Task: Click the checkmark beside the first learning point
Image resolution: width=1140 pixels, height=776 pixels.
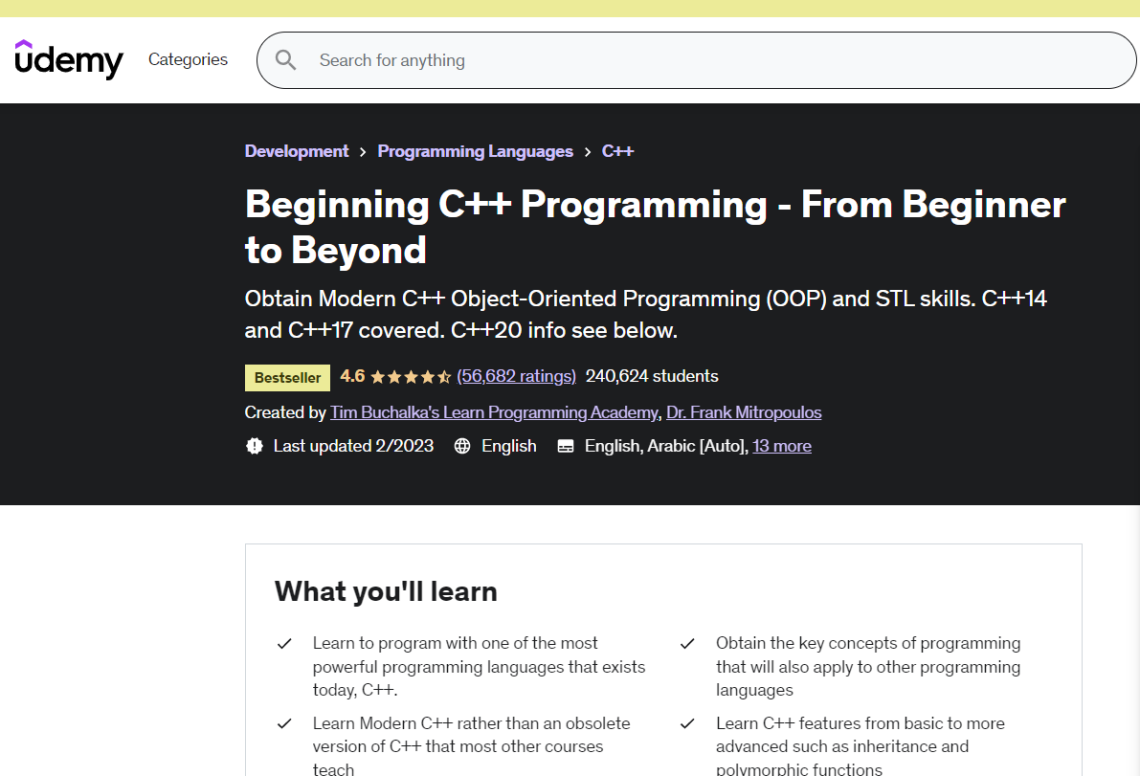Action: pos(284,643)
